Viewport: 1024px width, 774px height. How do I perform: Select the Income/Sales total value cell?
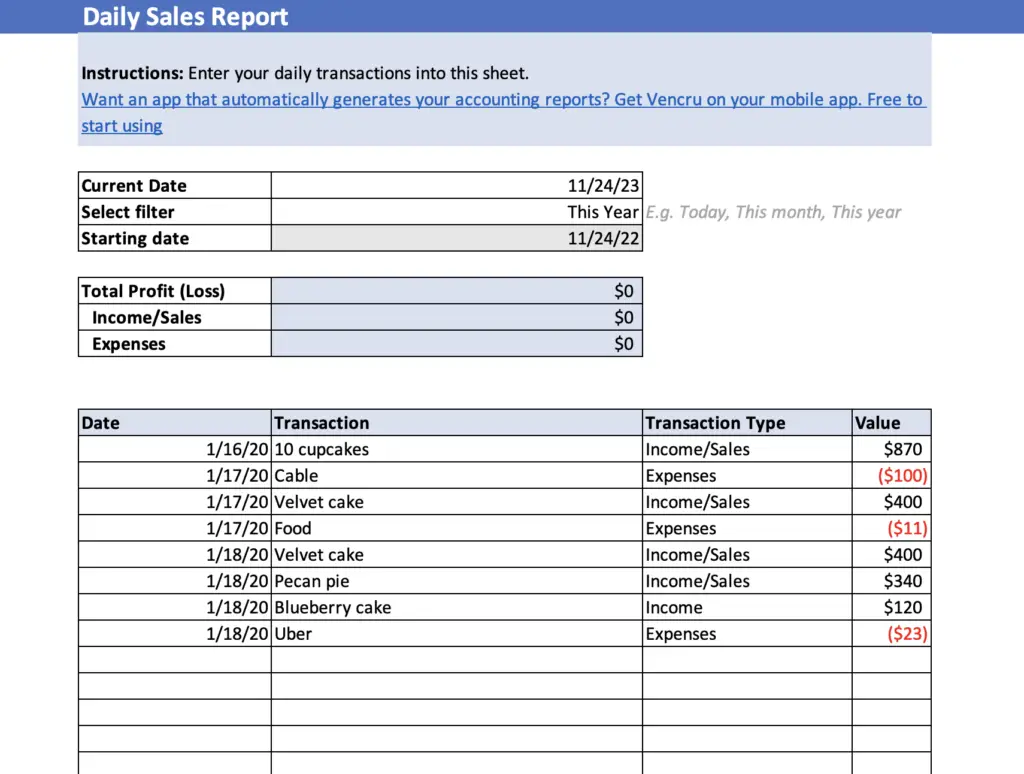pos(456,318)
